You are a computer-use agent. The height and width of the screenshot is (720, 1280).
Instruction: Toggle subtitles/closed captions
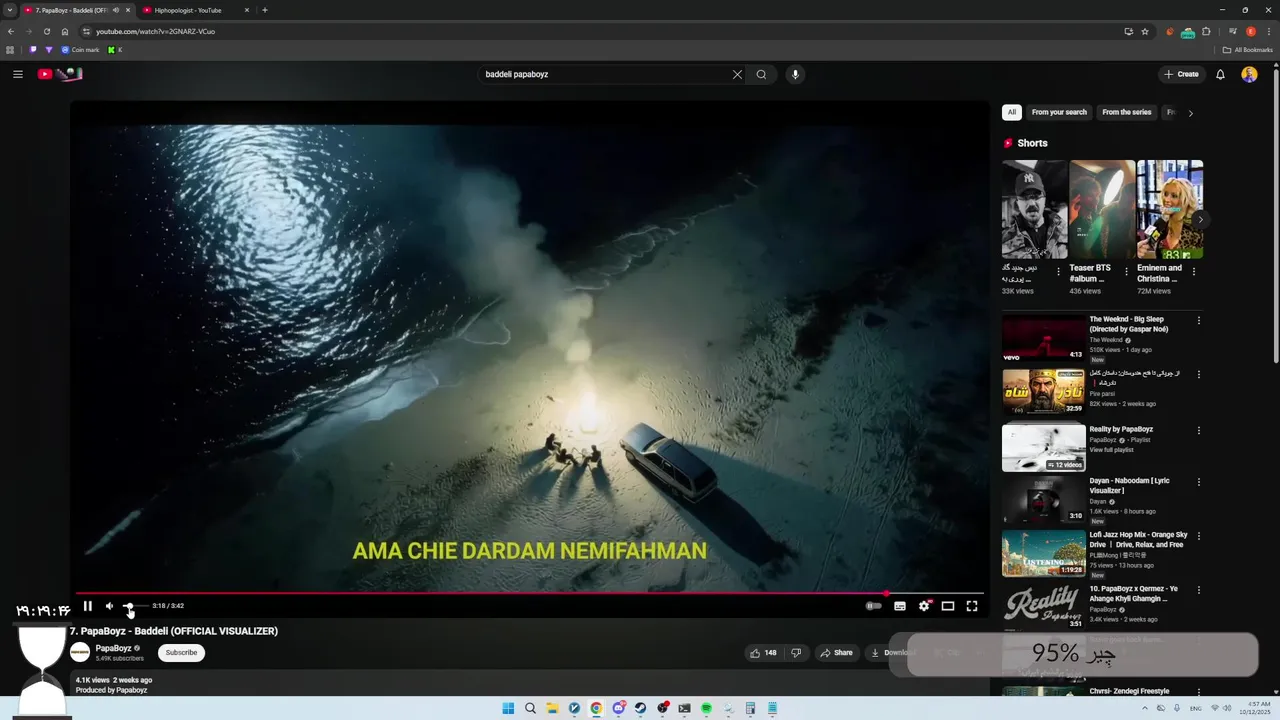900,606
